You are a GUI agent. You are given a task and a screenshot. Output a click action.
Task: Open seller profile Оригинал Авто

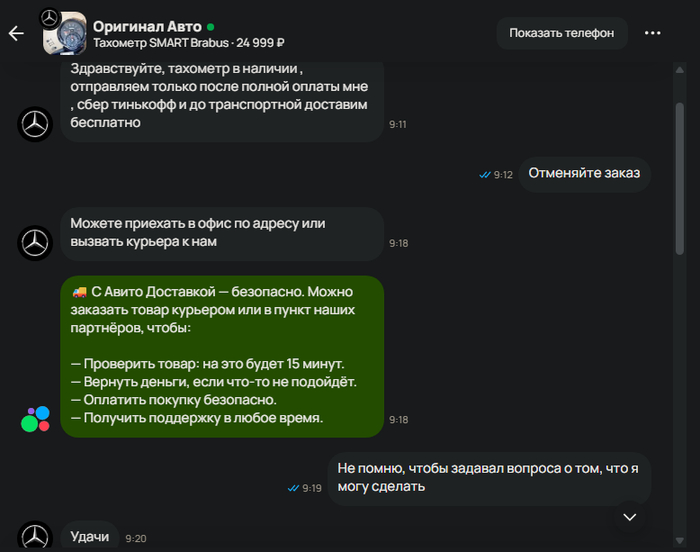[146, 24]
